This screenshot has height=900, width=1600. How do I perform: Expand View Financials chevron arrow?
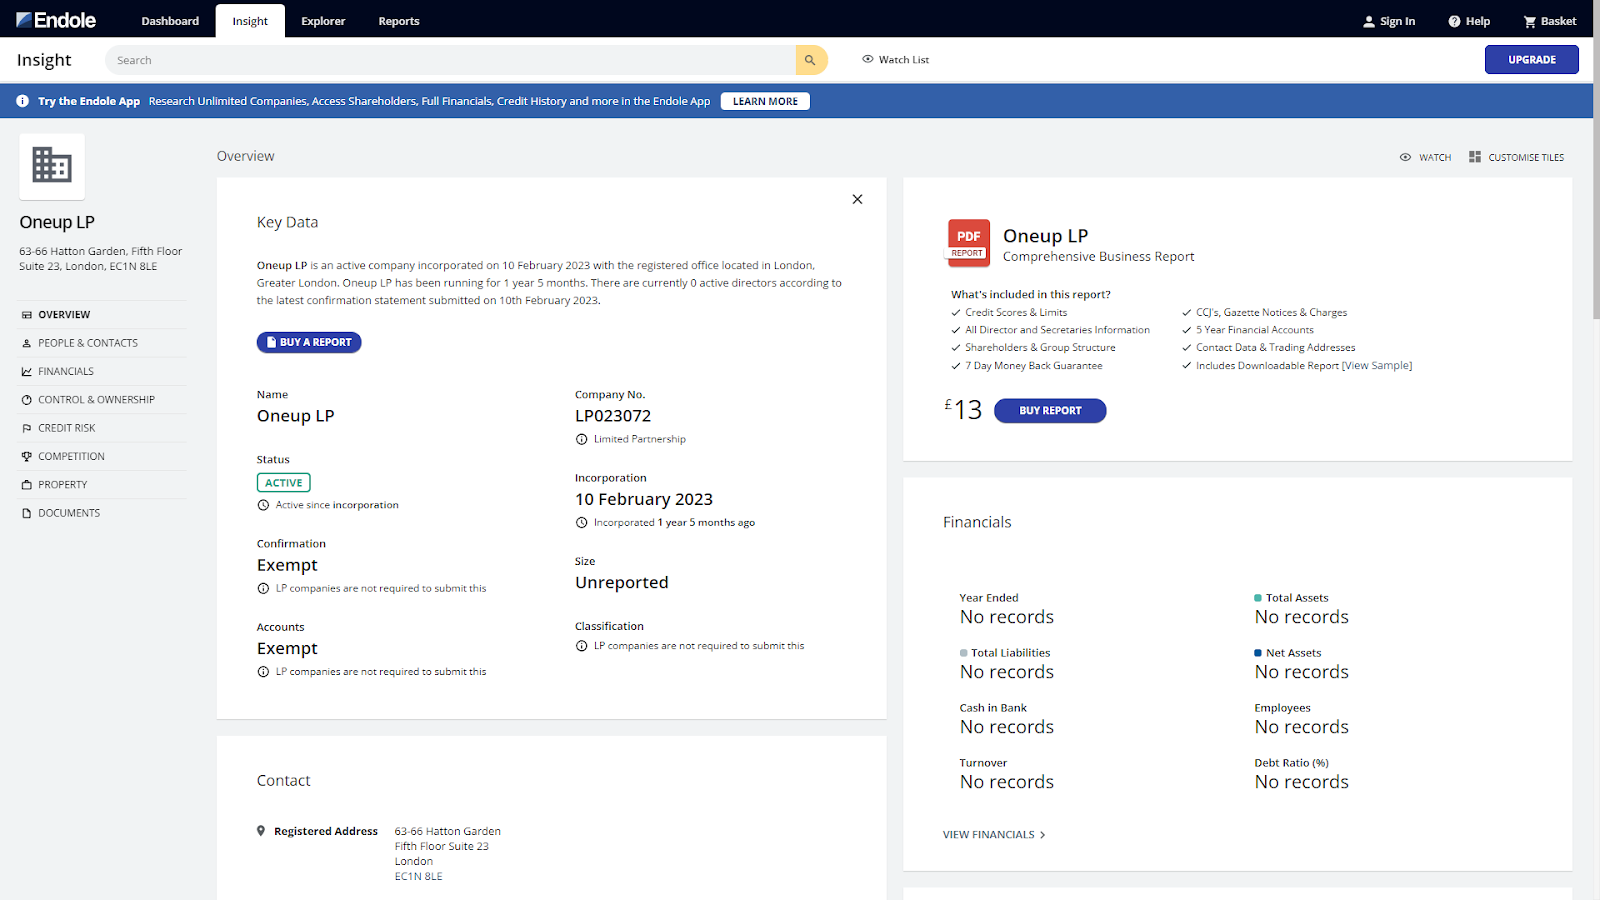click(1043, 835)
